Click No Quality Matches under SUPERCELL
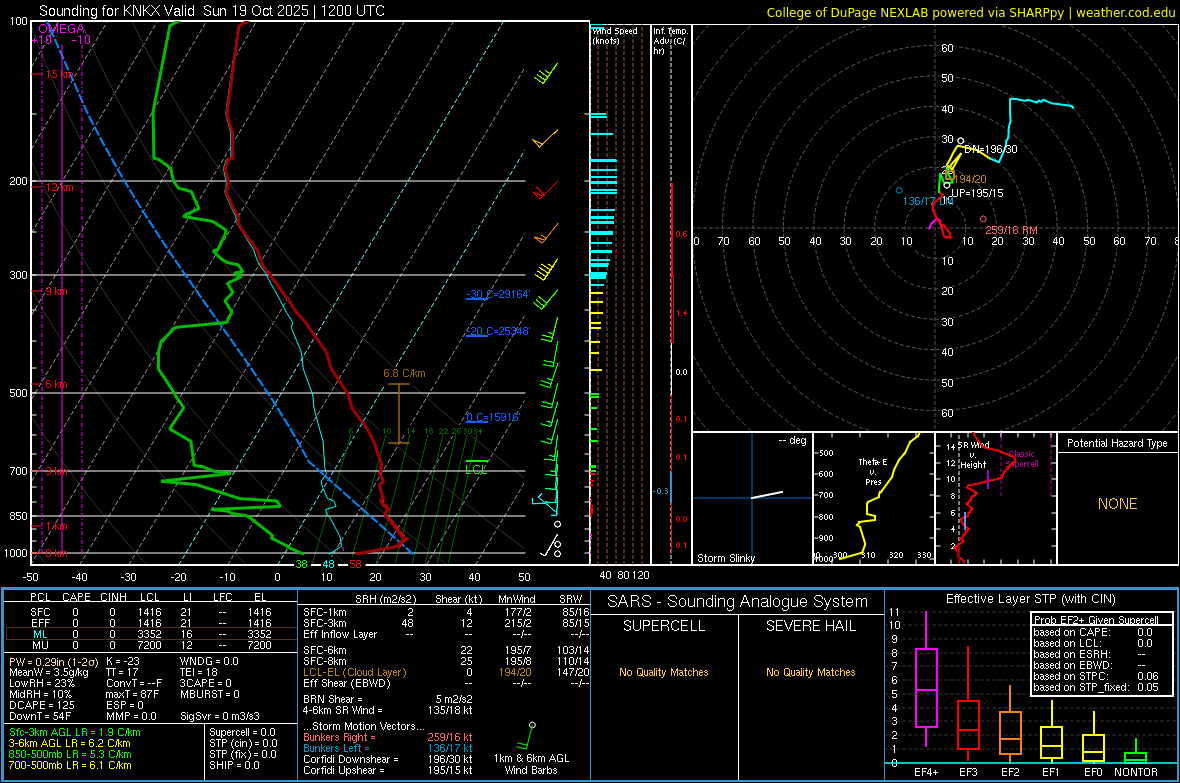This screenshot has width=1180, height=783. [x=664, y=672]
